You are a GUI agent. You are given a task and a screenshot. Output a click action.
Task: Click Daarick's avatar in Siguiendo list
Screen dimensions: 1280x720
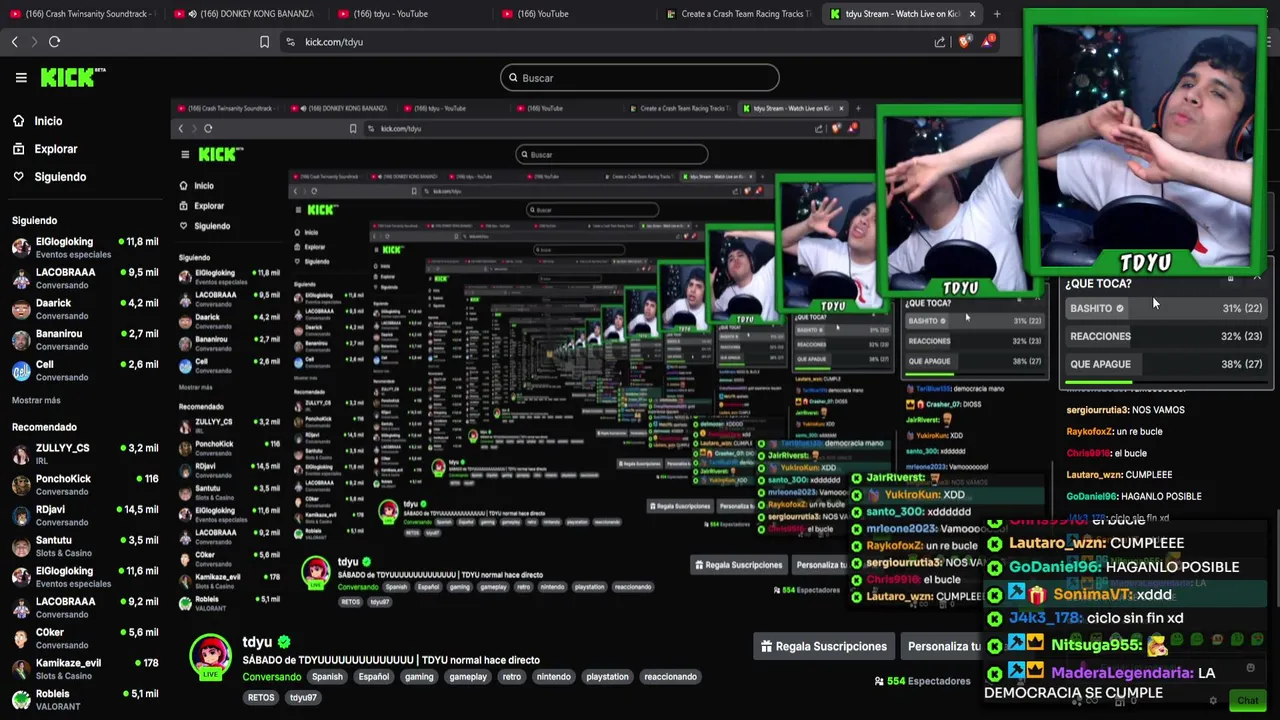[21, 309]
